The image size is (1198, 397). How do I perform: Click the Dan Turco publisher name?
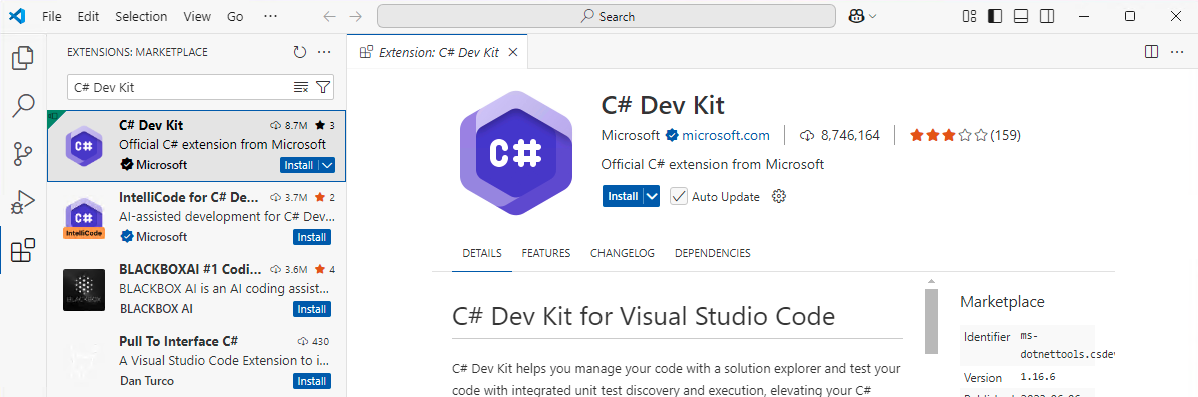click(x=147, y=381)
